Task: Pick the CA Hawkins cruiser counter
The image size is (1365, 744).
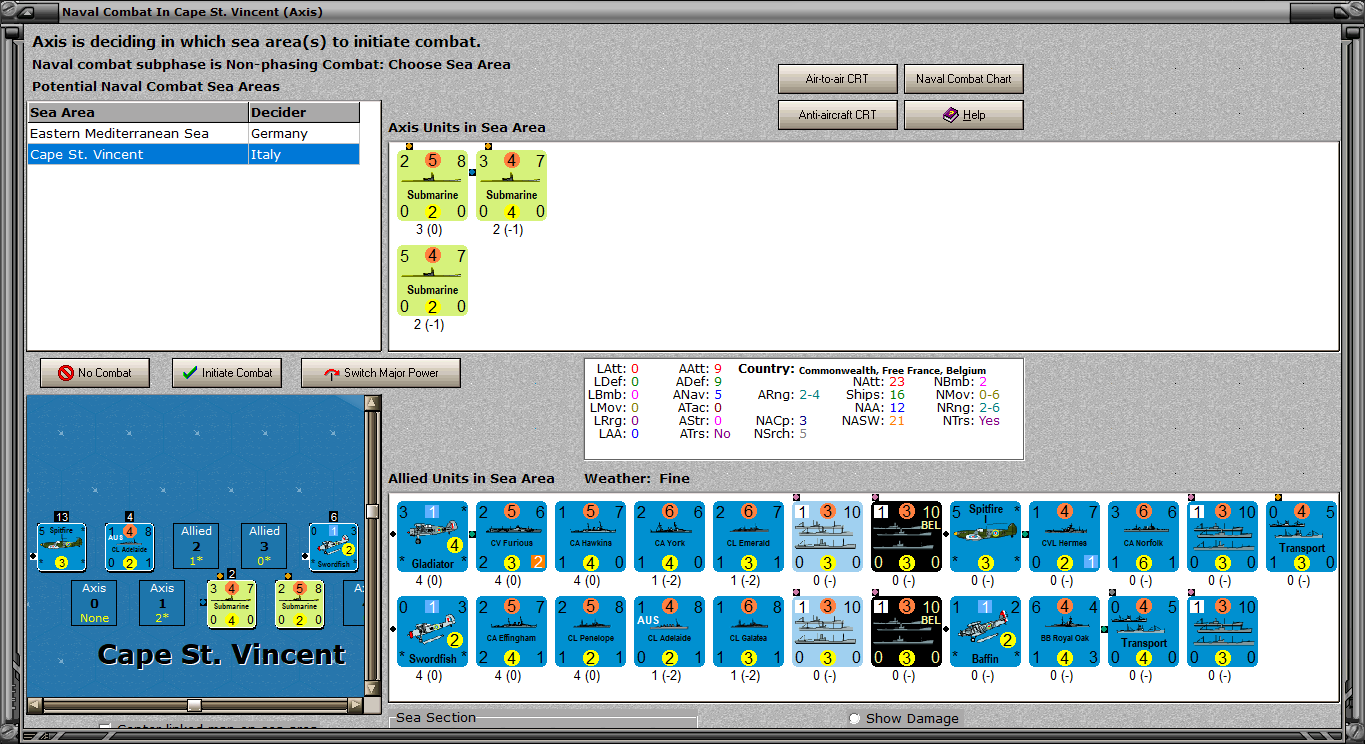Action: click(590, 537)
